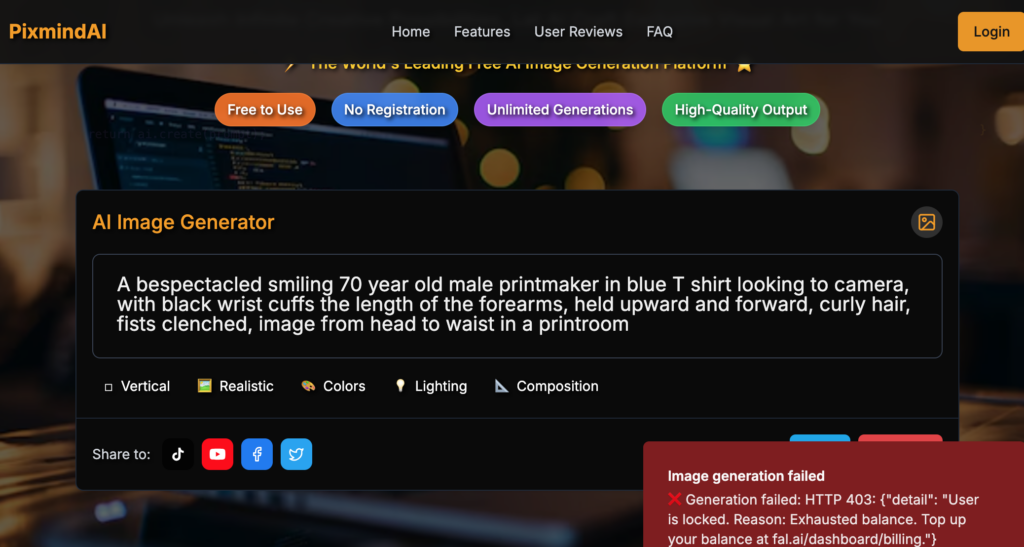This screenshot has width=1024, height=547.
Task: Focus the image prompt text box
Action: 517,306
